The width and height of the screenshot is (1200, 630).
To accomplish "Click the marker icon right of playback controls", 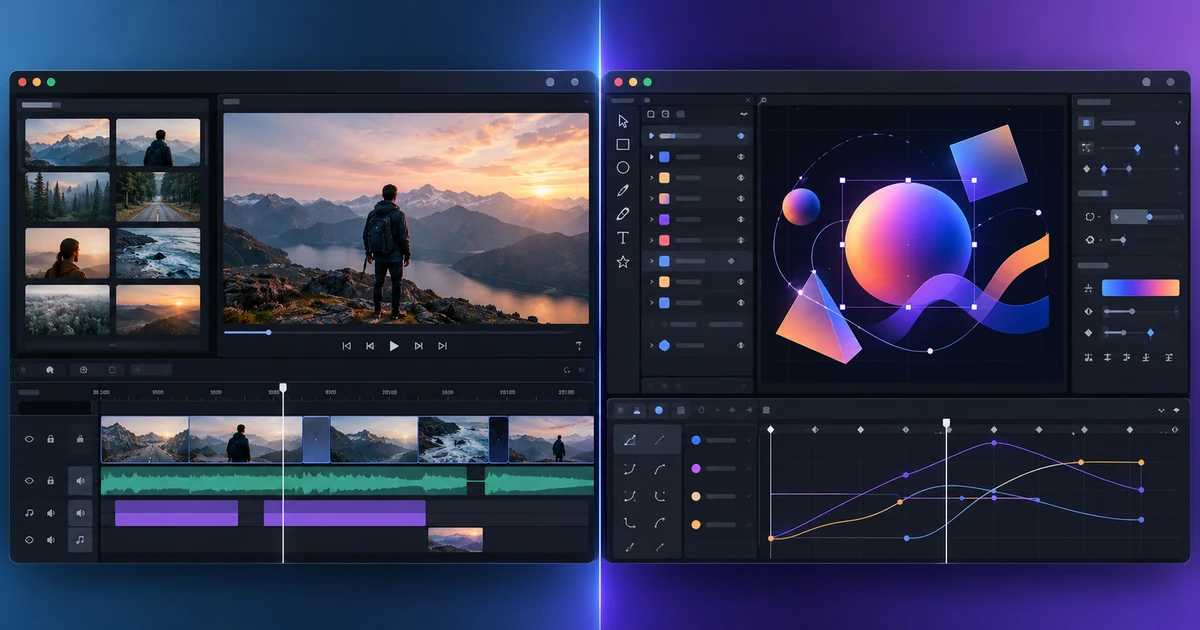I will coord(578,345).
